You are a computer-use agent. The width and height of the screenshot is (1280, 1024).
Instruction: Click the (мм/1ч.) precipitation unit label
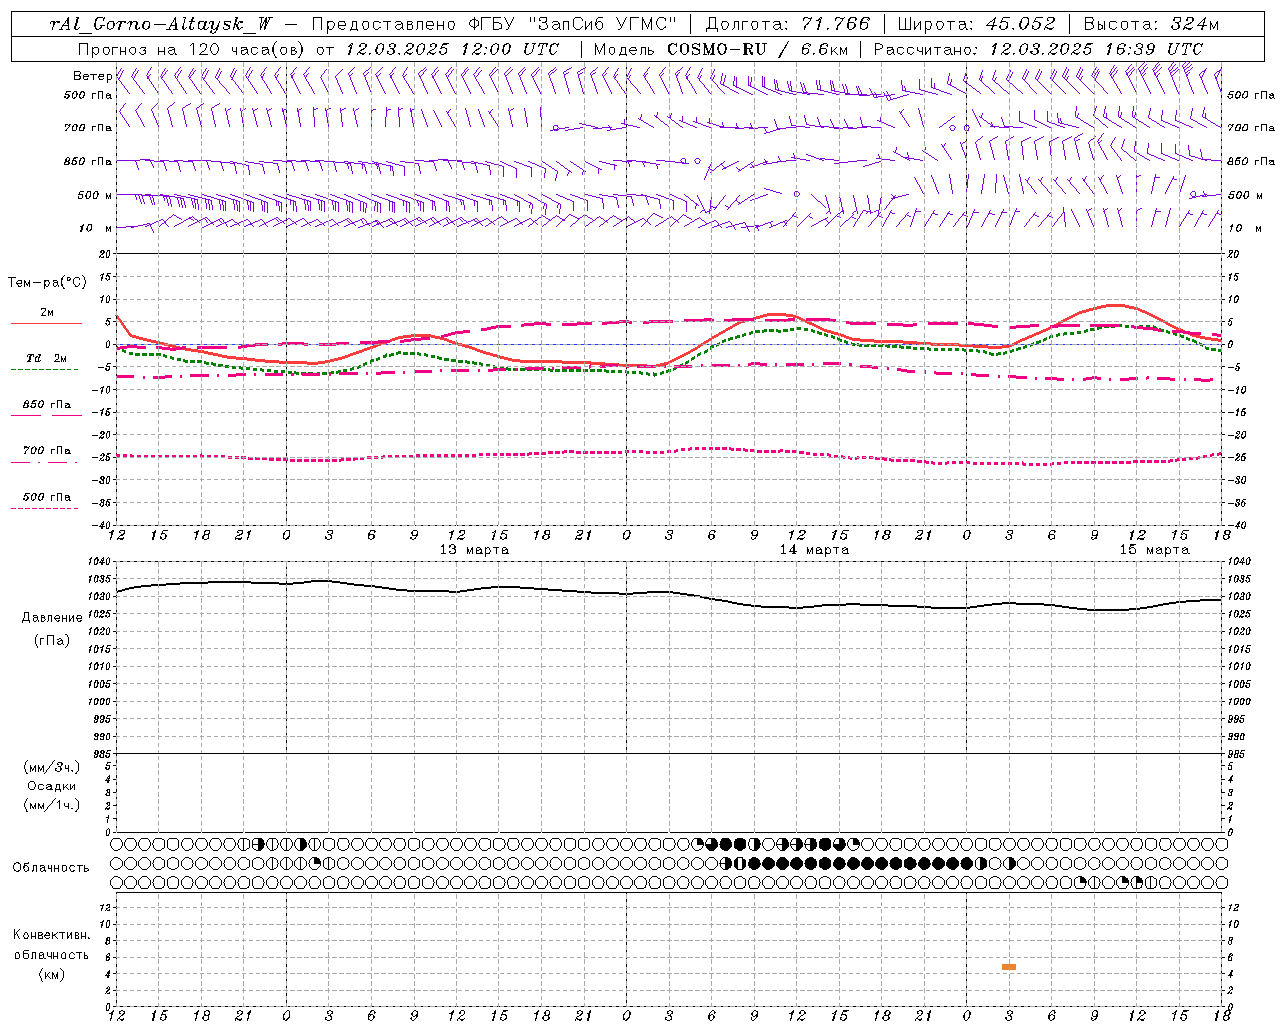point(52,805)
